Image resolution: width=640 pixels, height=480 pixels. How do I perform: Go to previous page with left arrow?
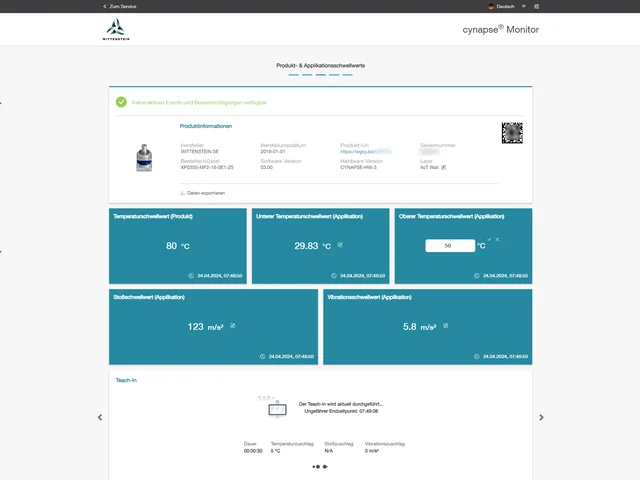pos(99,417)
